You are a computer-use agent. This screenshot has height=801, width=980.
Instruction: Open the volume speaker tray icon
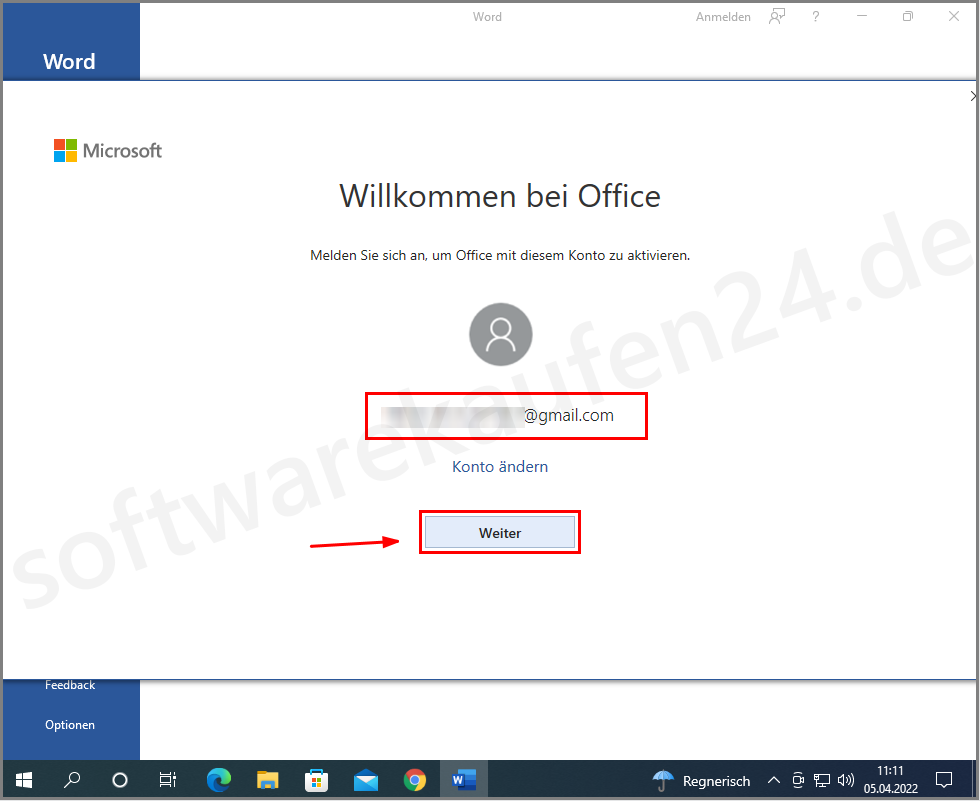846,780
